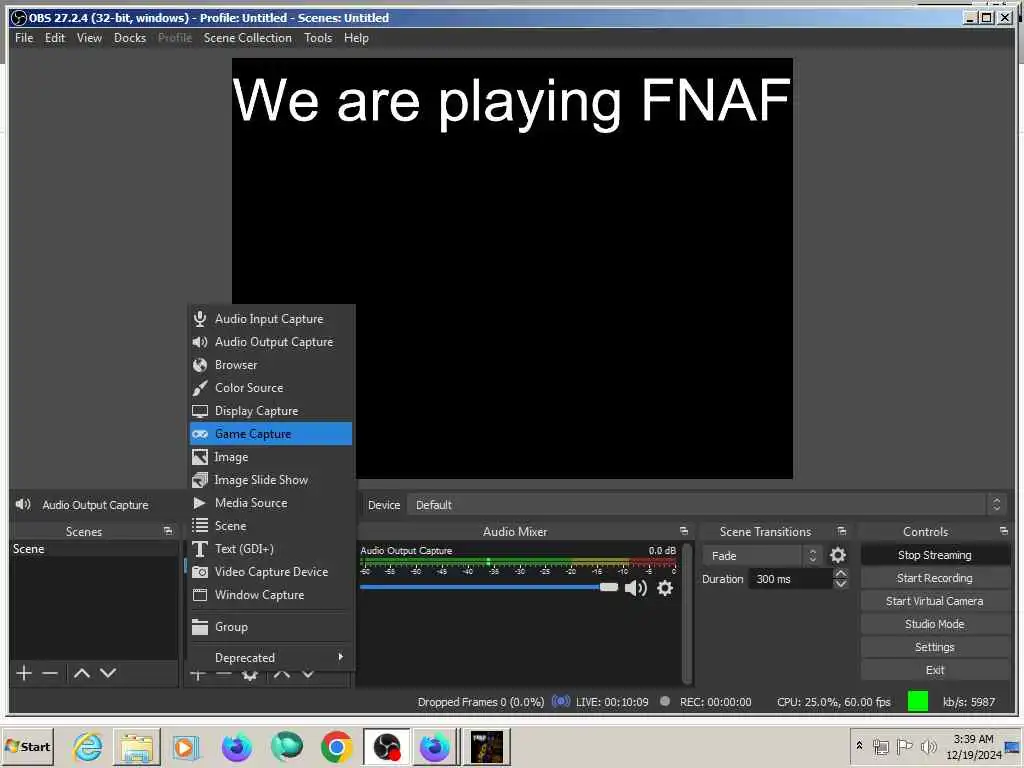The image size is (1024, 768).
Task: Click the tray Action Center flag icon
Action: [x=904, y=746]
